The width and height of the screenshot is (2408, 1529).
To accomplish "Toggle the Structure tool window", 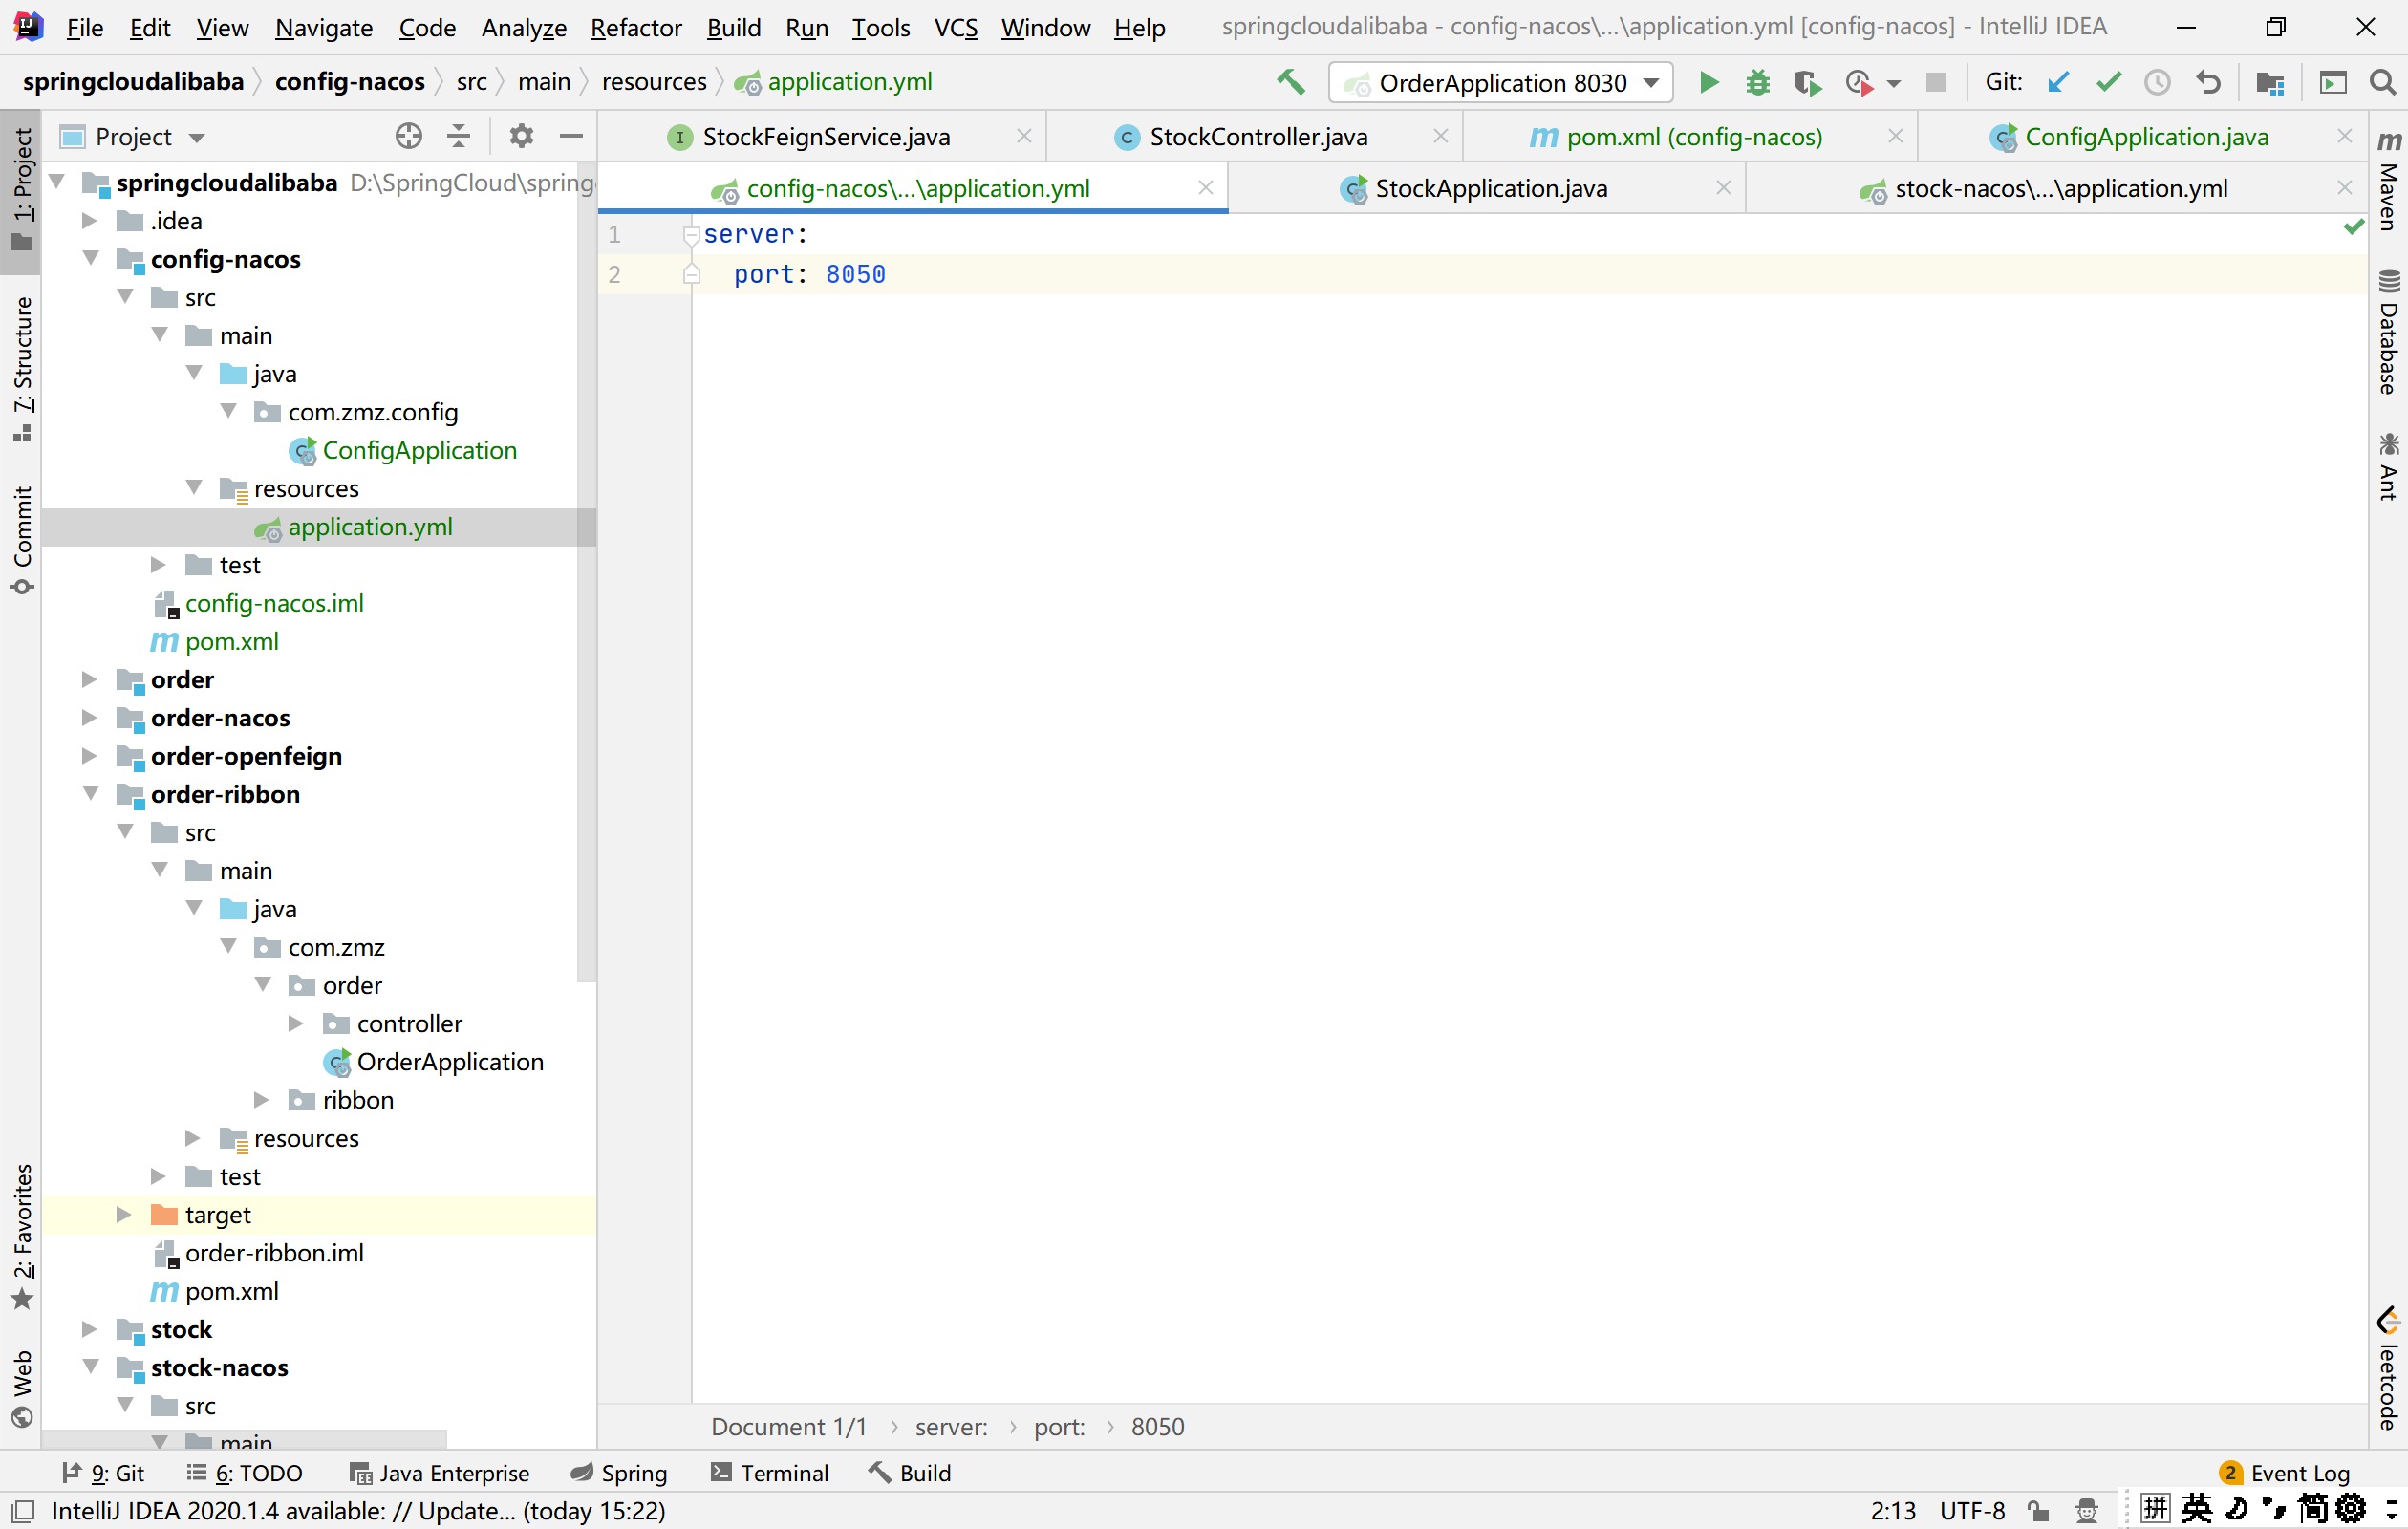I will point(22,369).
